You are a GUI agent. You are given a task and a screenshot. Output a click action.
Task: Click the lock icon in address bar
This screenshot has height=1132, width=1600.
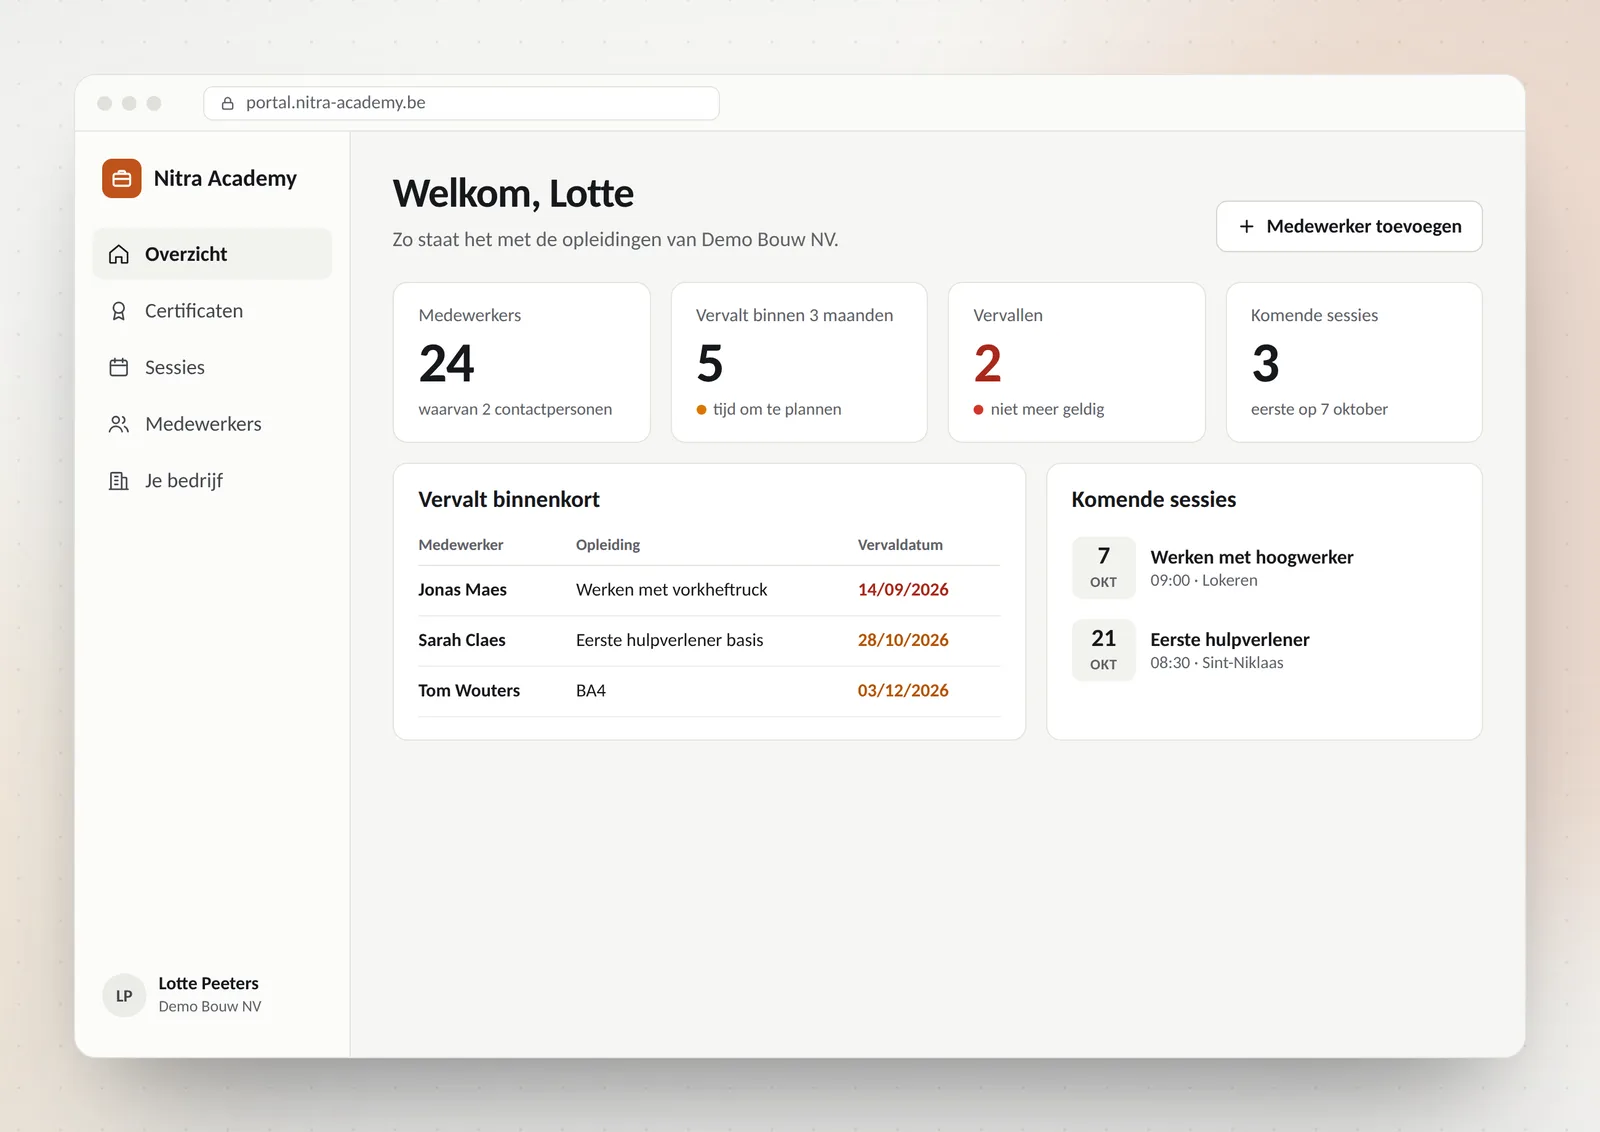click(x=228, y=103)
